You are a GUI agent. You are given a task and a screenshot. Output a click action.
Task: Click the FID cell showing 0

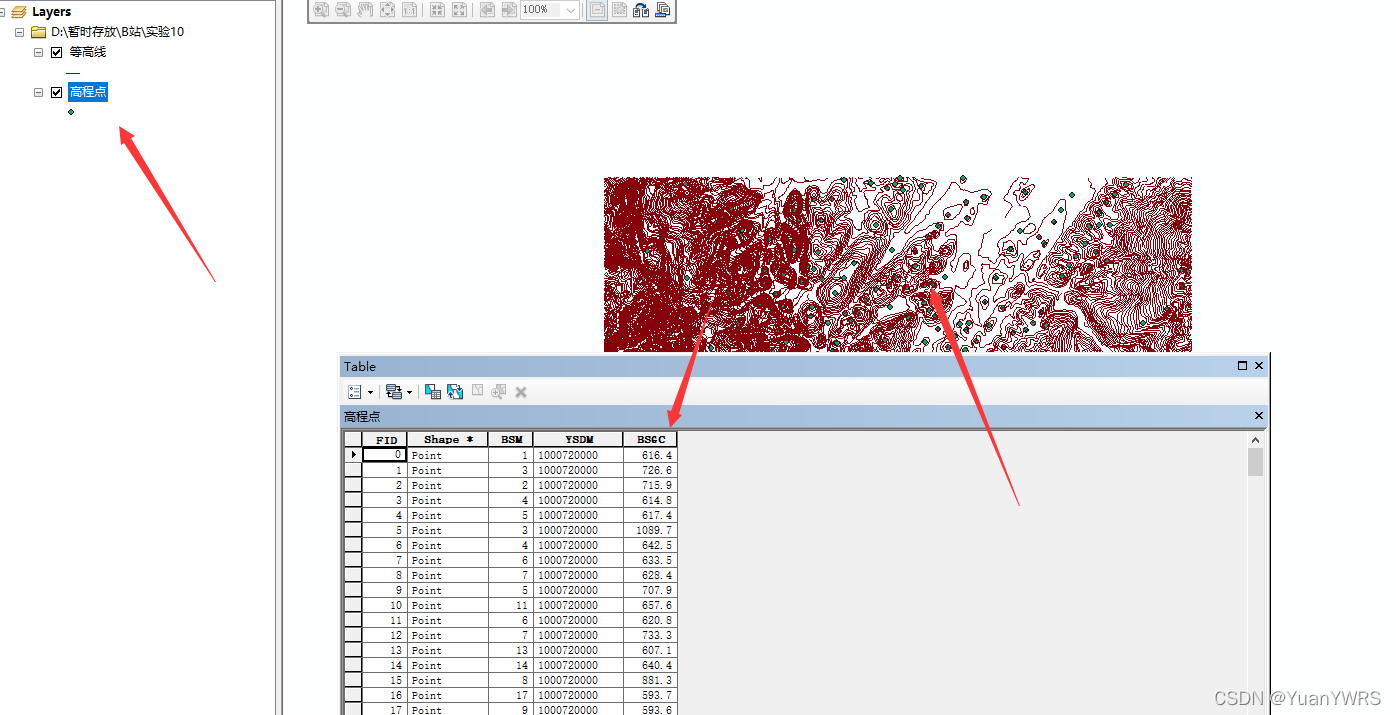tap(385, 455)
